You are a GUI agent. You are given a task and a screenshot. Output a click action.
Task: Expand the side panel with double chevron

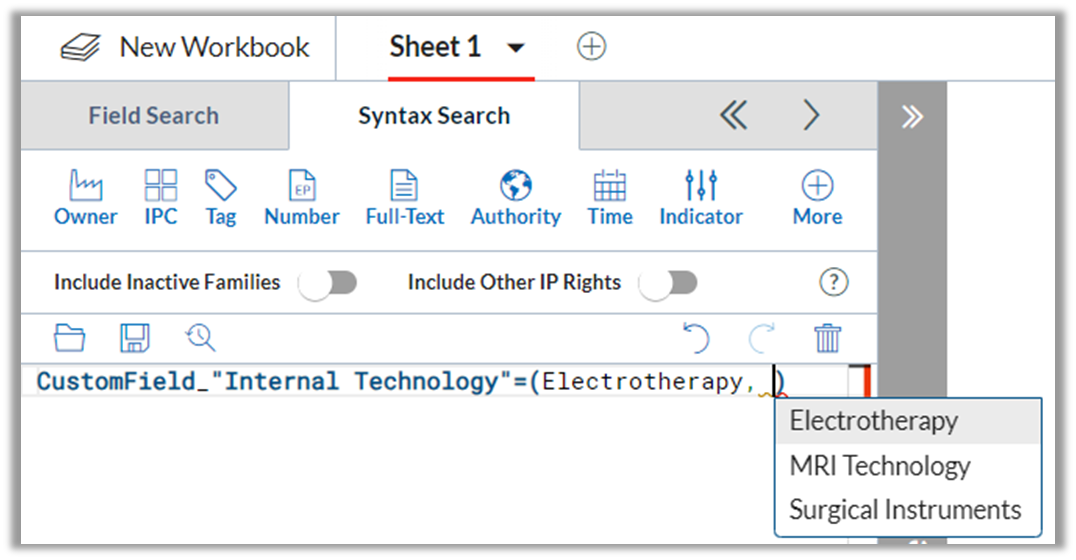coord(912,117)
